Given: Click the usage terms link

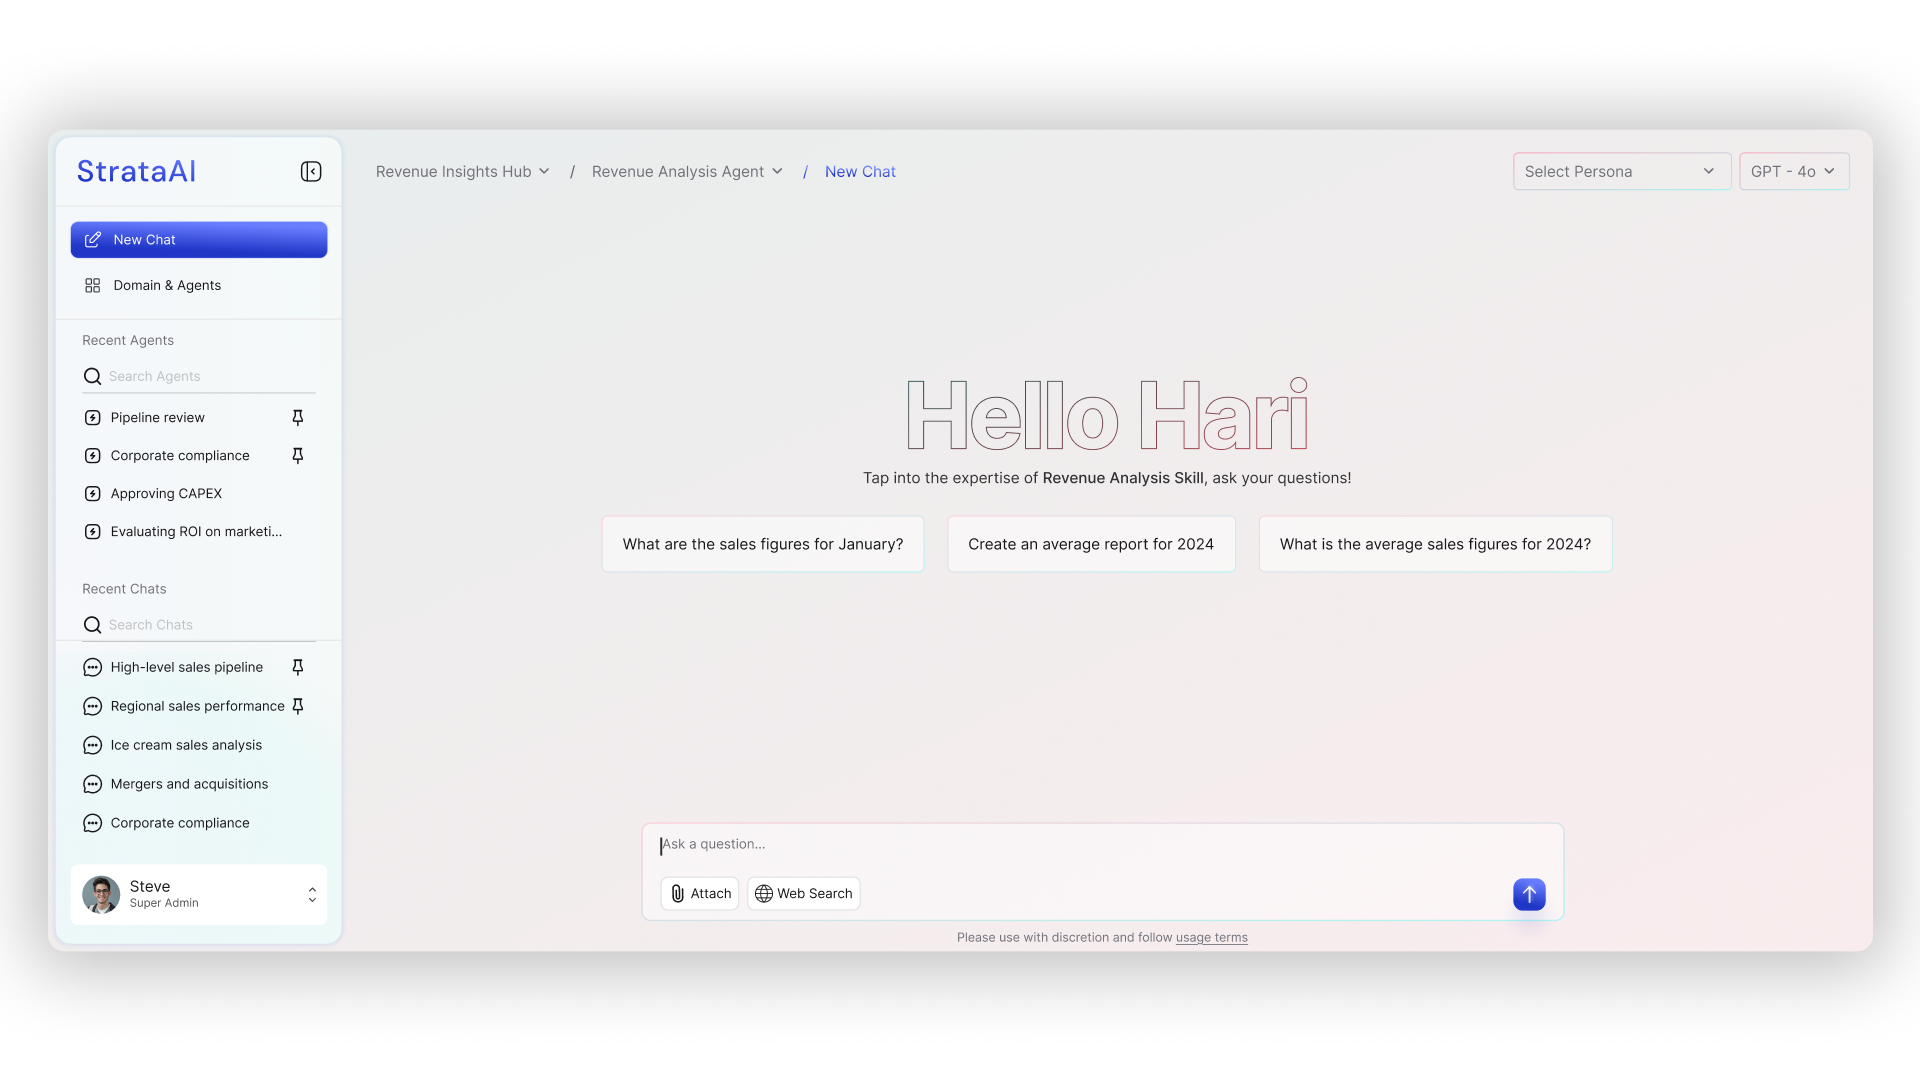Looking at the screenshot, I should [x=1211, y=937].
